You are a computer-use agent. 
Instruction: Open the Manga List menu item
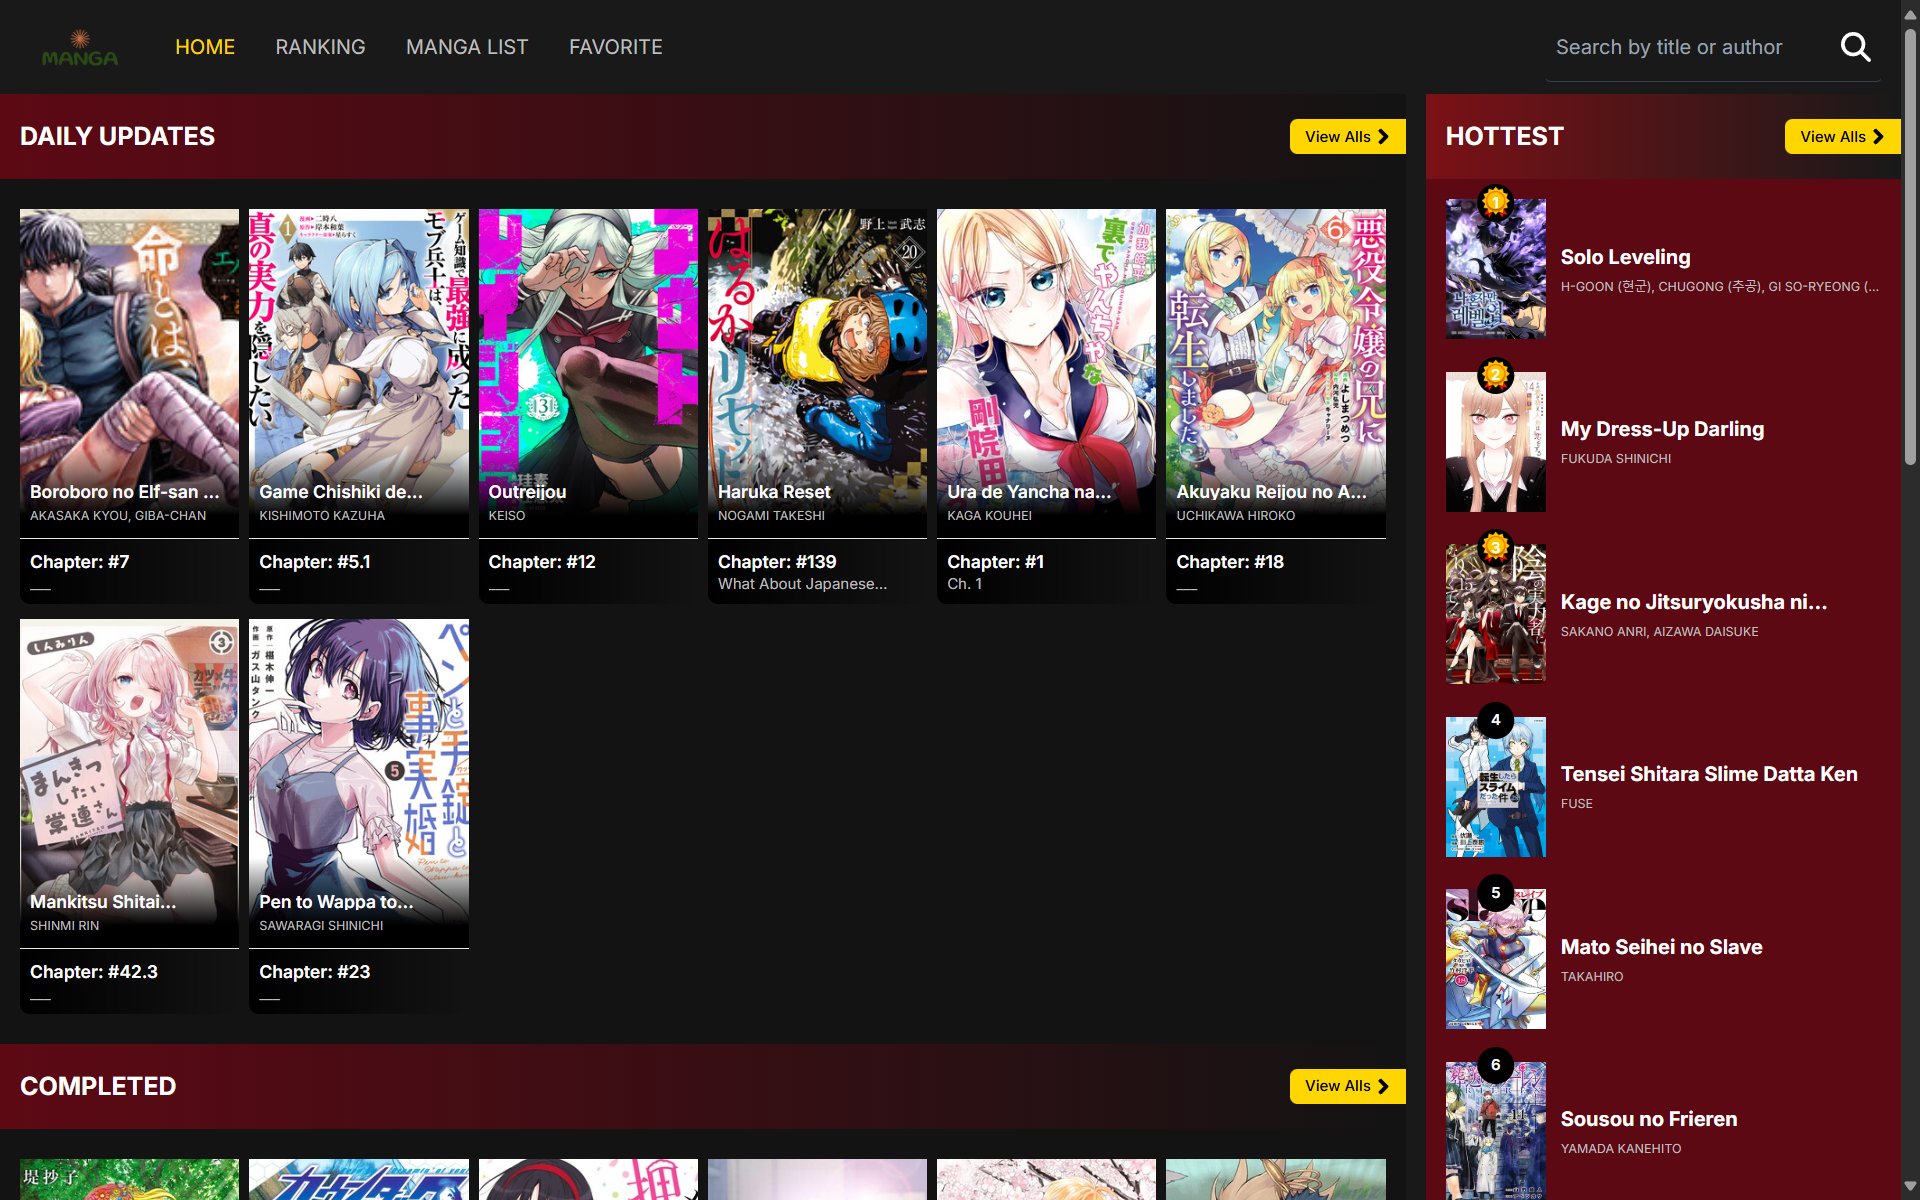pyautogui.click(x=467, y=47)
